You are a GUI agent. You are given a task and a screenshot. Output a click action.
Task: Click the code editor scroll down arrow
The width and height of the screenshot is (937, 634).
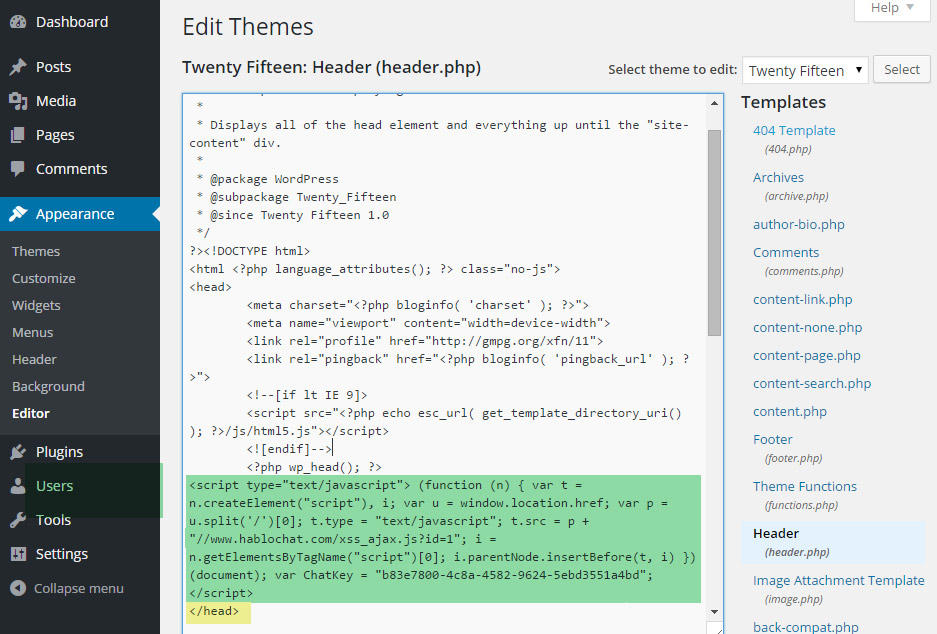pos(714,611)
